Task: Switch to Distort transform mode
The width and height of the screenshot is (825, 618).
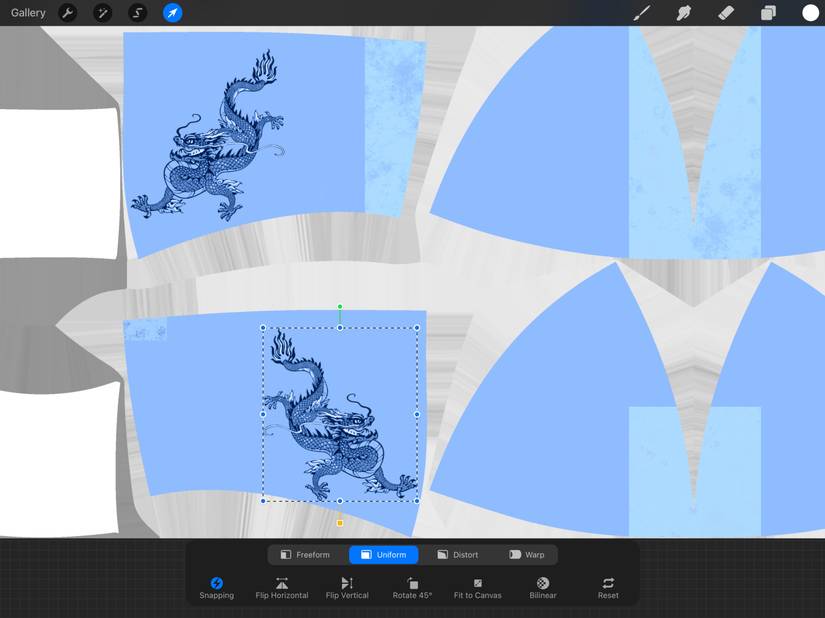Action: [x=458, y=554]
